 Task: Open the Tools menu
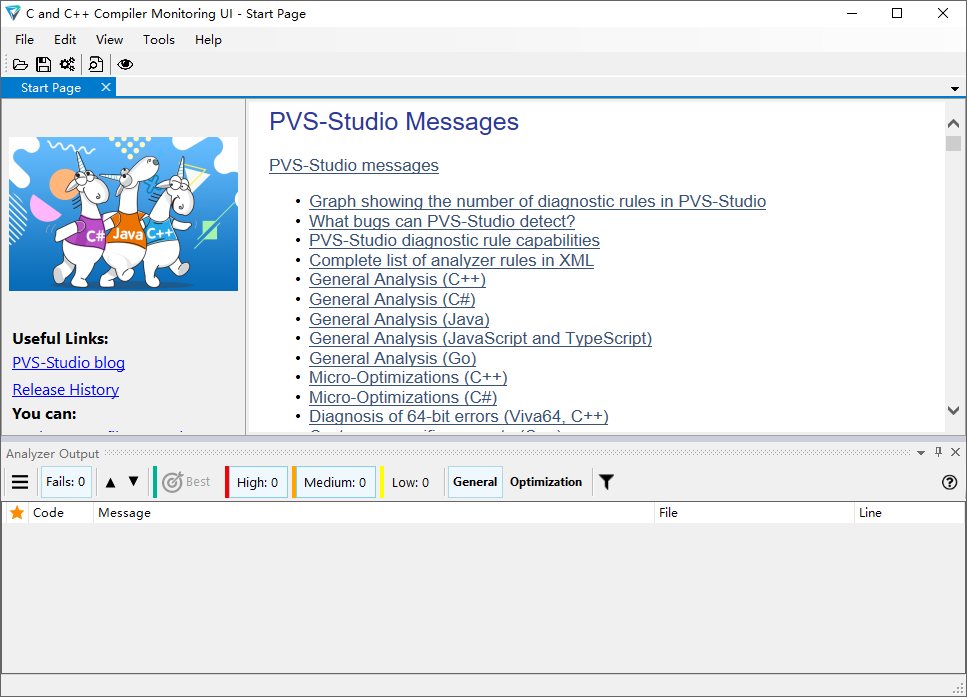click(159, 39)
